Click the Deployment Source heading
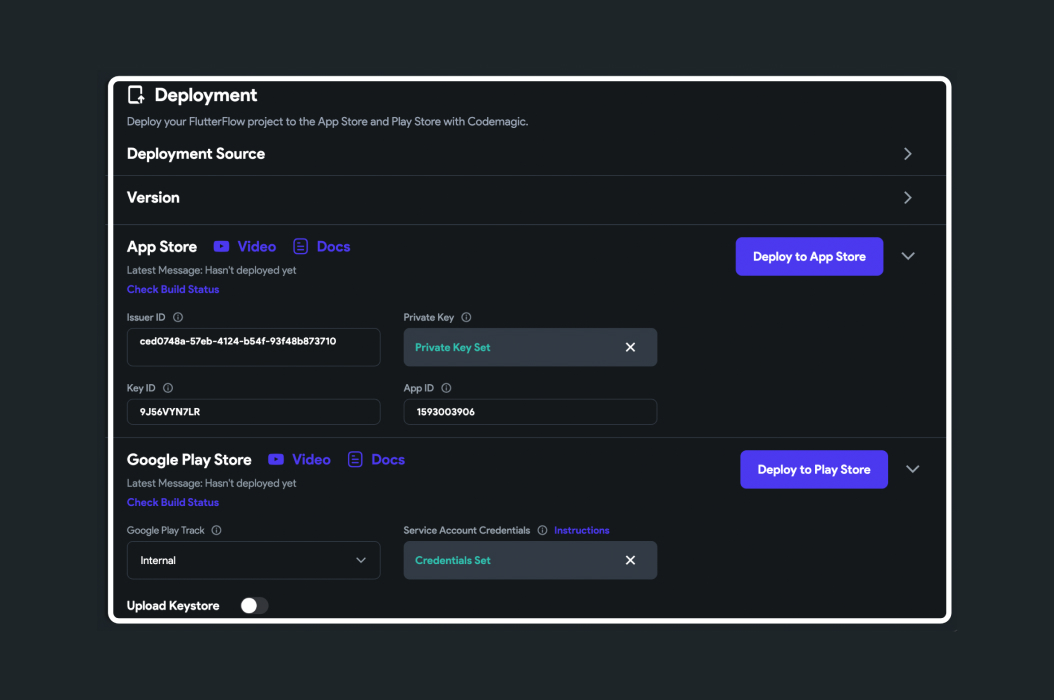The height and width of the screenshot is (700, 1054). click(x=196, y=154)
